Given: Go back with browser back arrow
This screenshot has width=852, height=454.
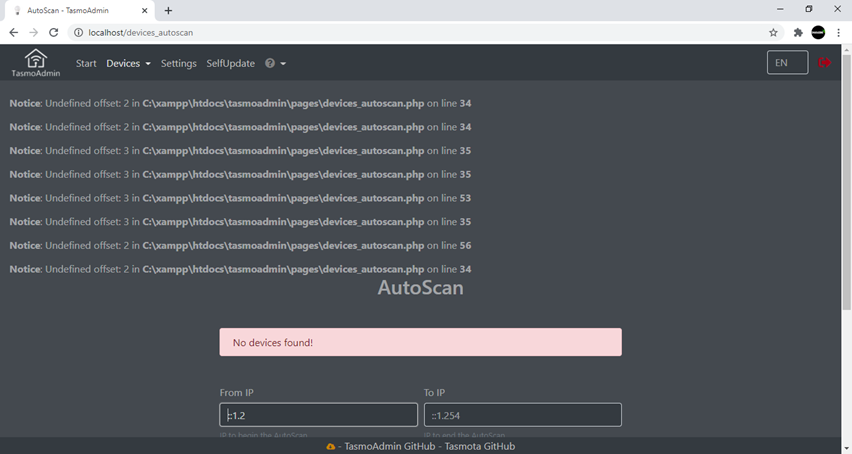Looking at the screenshot, I should tap(14, 33).
